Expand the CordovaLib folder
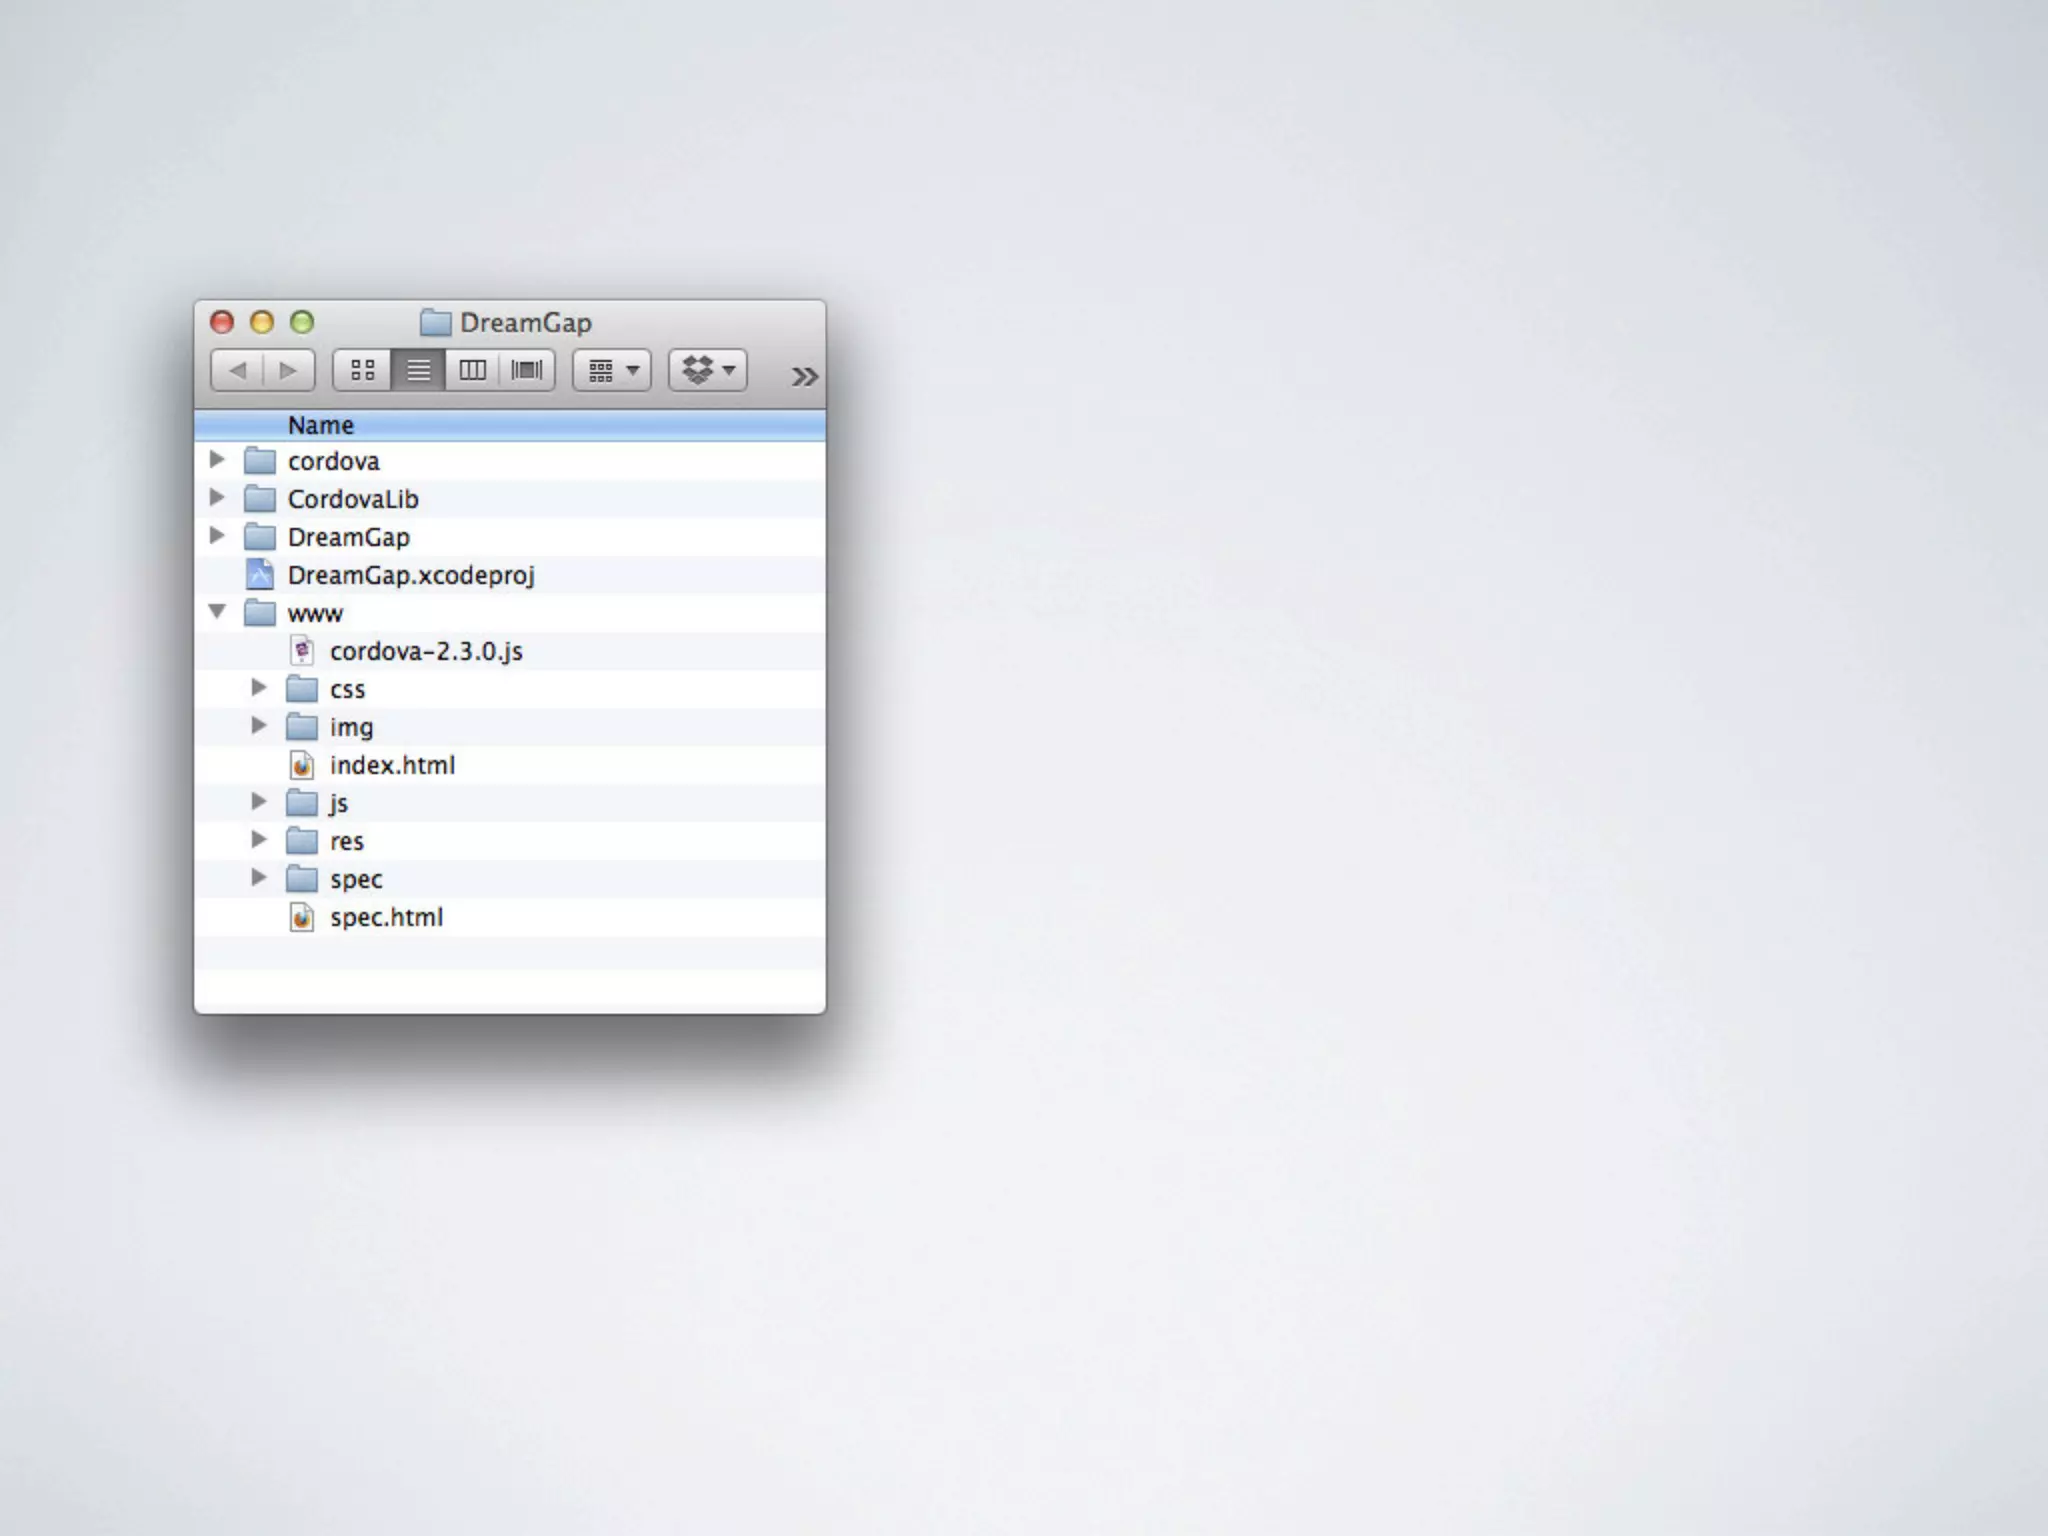 pos(216,497)
